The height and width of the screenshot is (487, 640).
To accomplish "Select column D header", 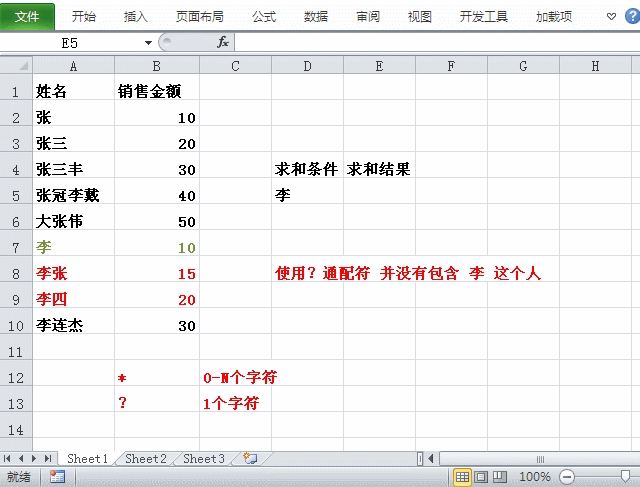I will pos(307,66).
